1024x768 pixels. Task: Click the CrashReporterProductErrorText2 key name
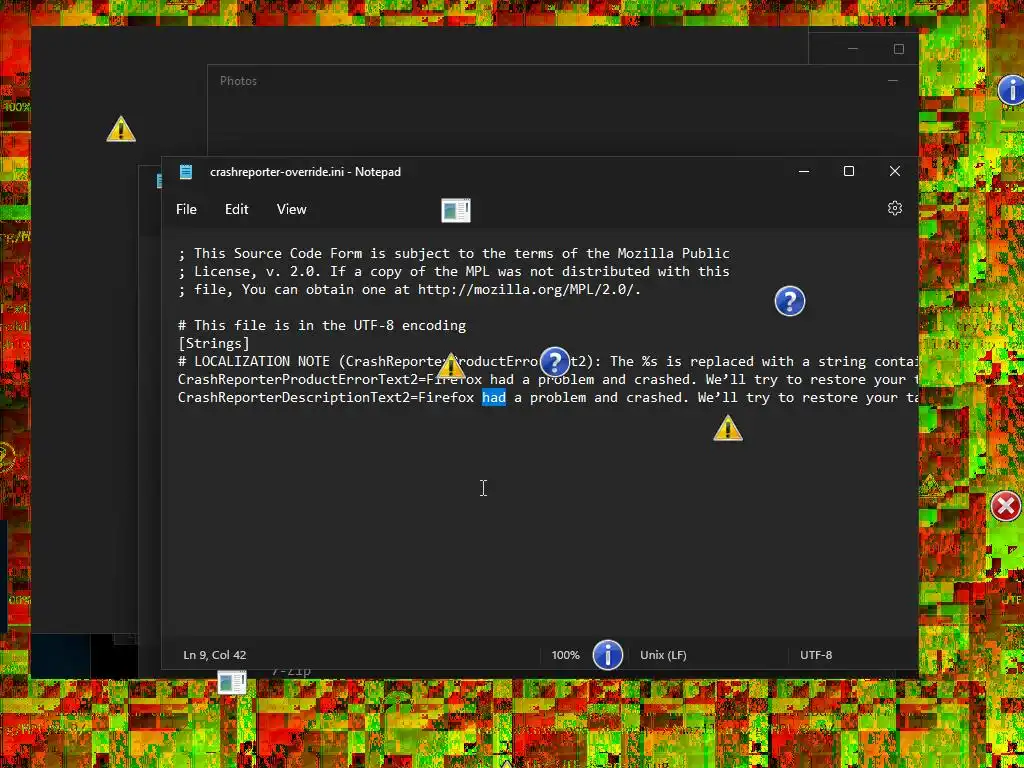click(x=297, y=379)
